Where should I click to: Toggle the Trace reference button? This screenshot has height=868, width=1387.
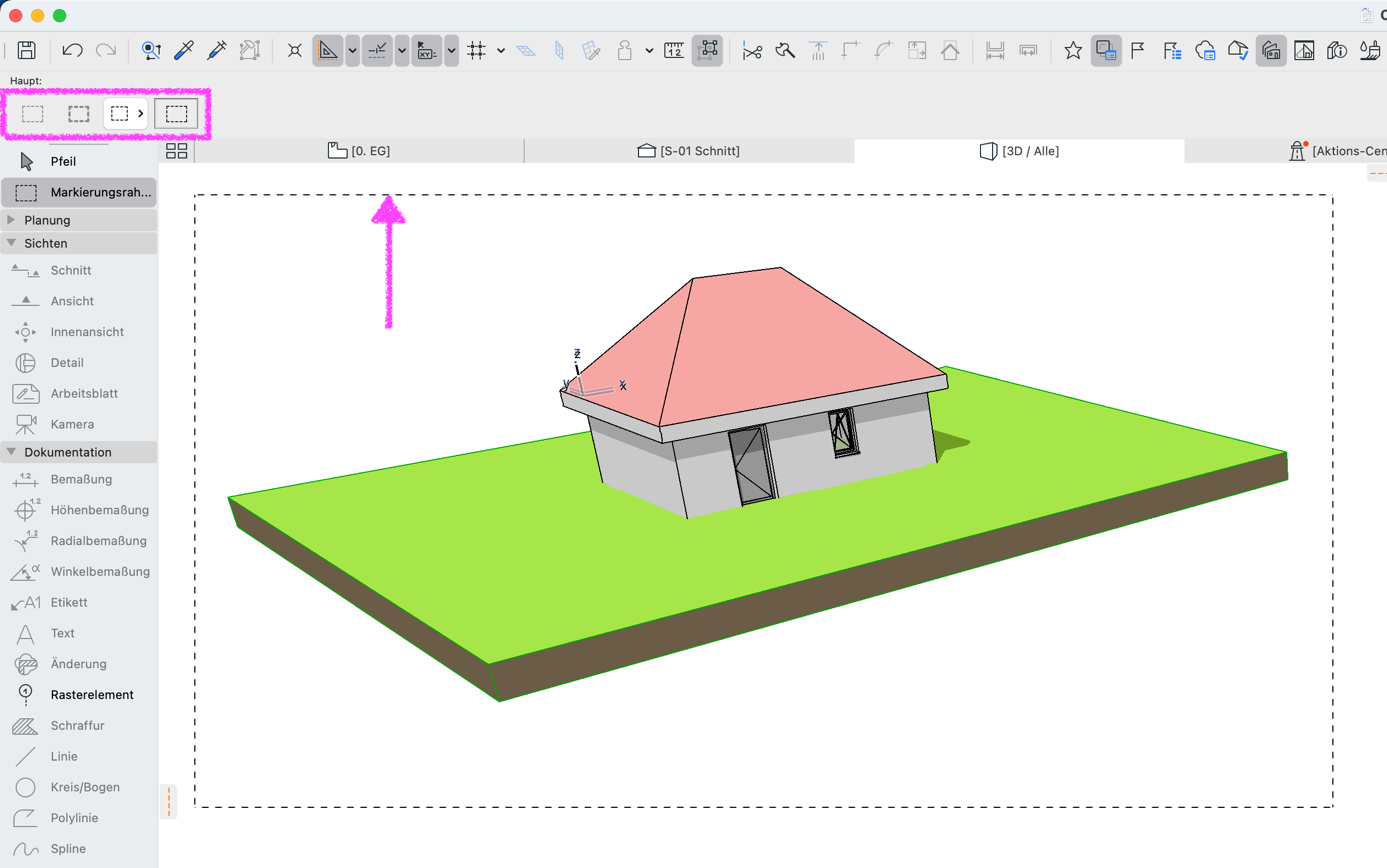click(x=1106, y=50)
